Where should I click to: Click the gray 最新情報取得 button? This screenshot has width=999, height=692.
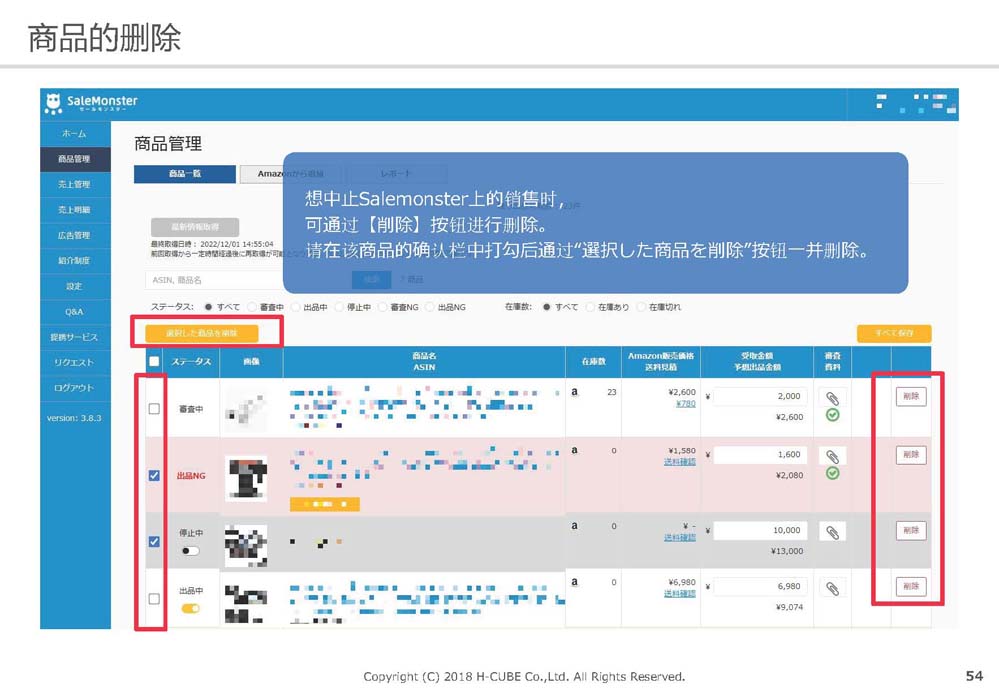click(x=195, y=227)
